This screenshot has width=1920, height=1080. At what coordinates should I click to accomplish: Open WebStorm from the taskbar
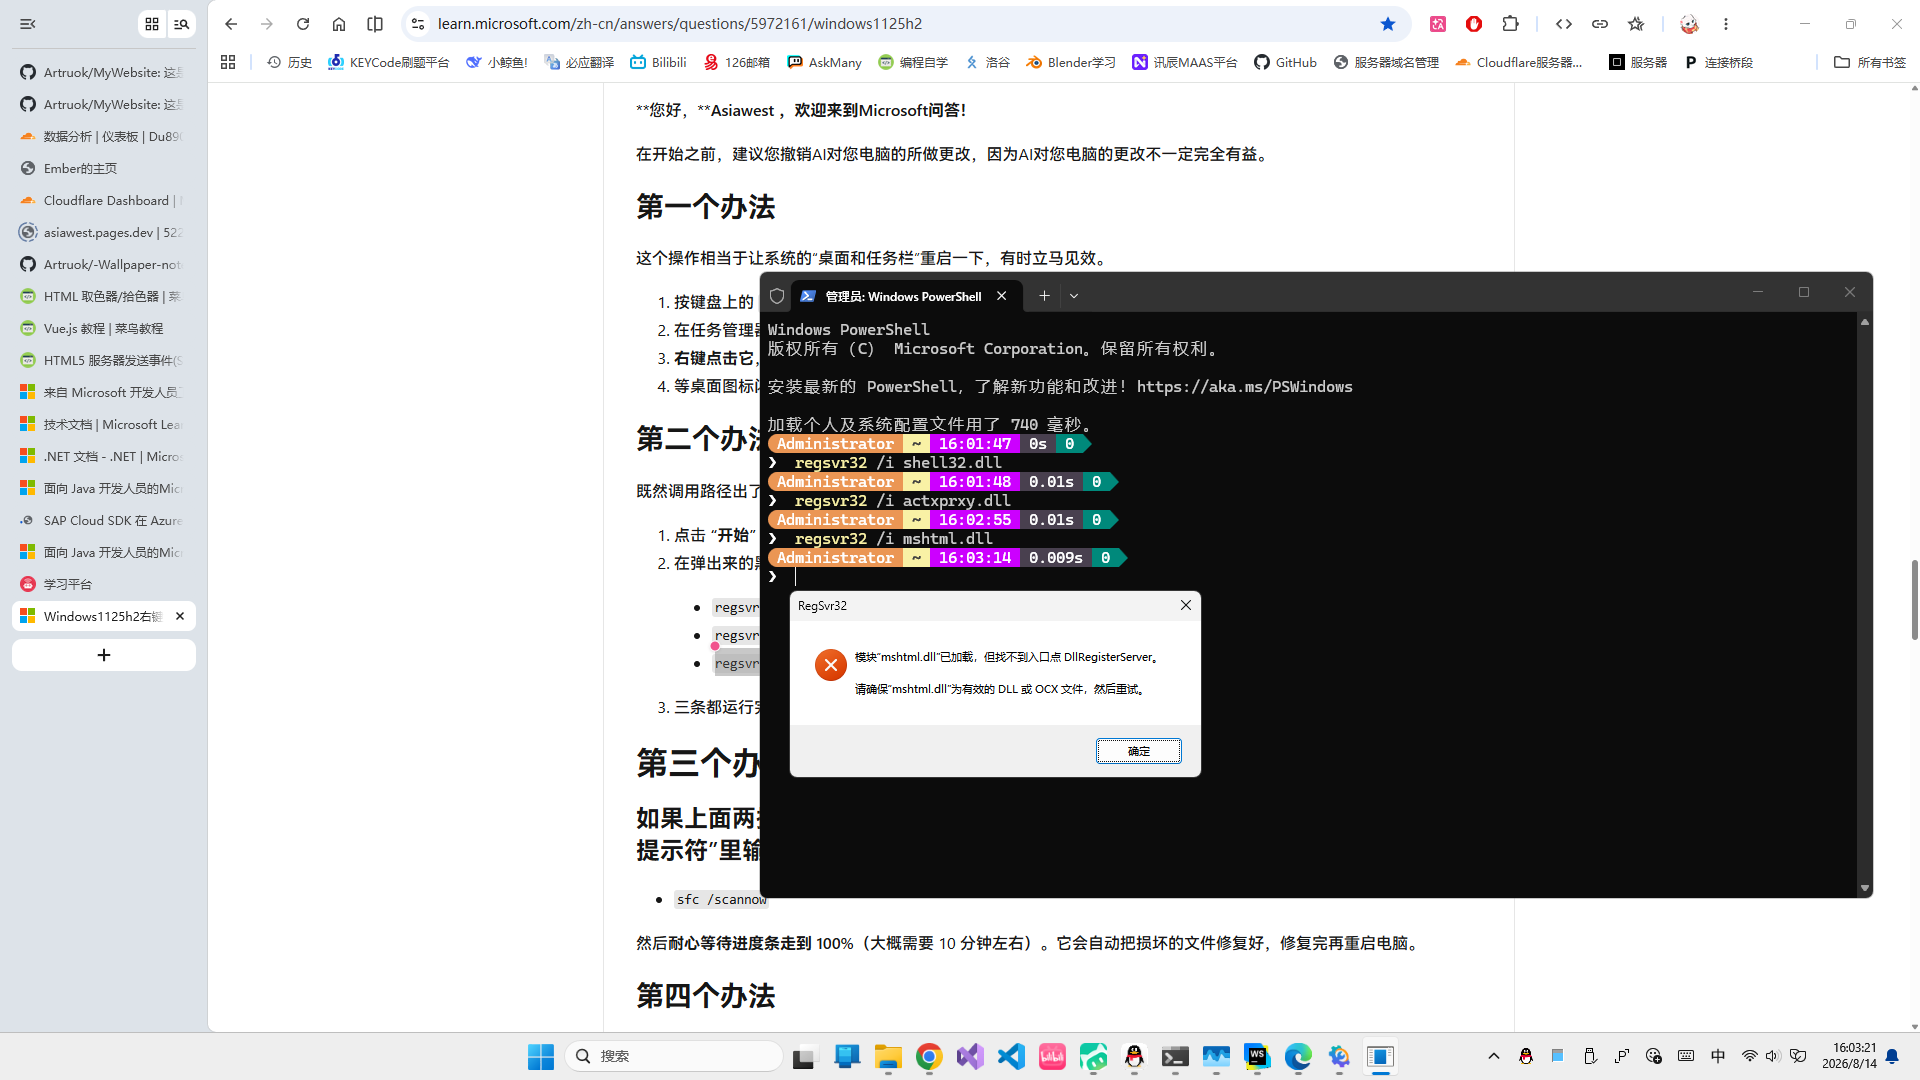(x=1257, y=1056)
